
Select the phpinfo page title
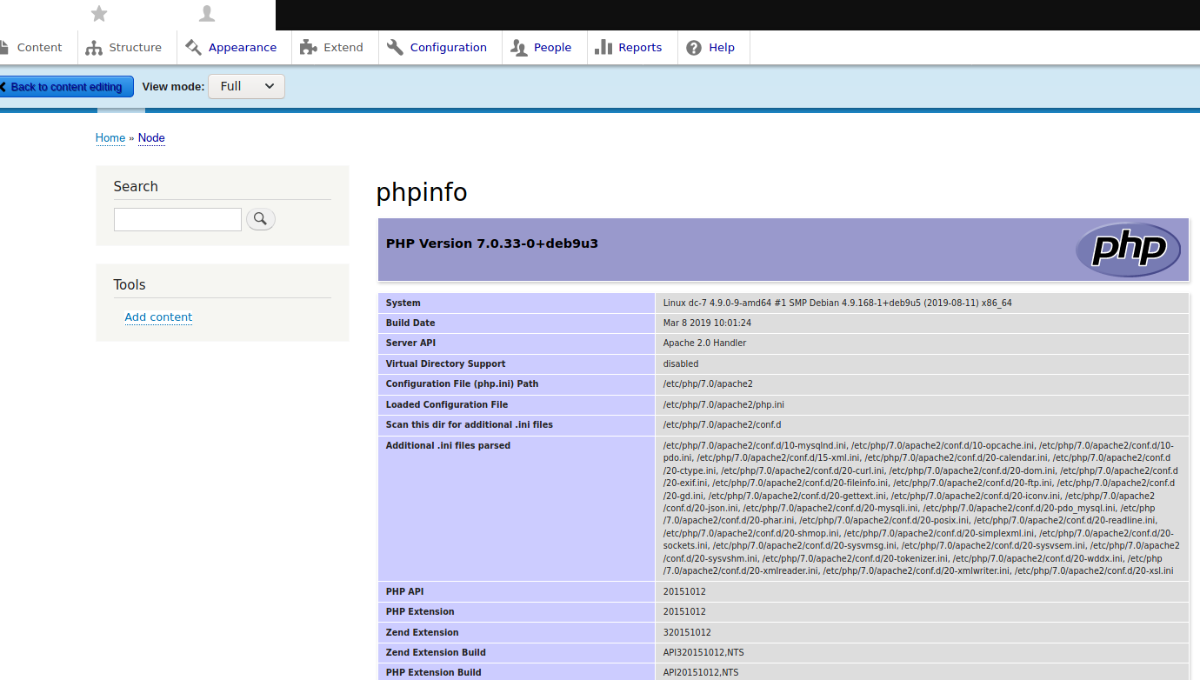point(421,192)
